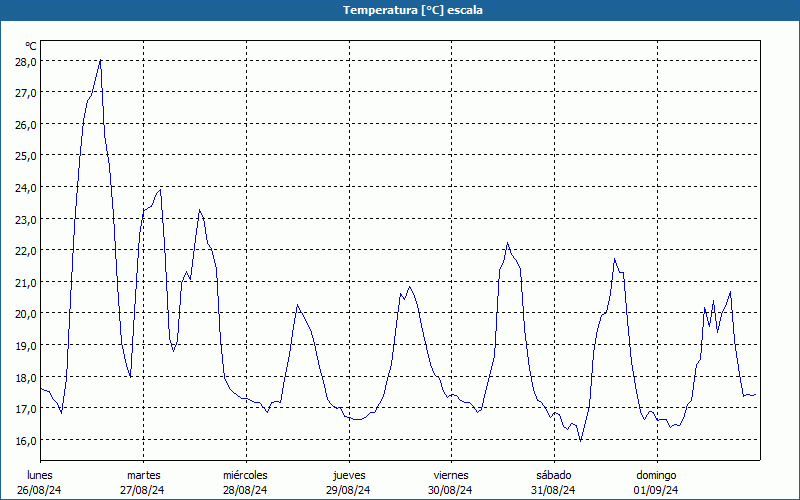This screenshot has height=500, width=800.
Task: Click Friday's peak just above 22°C
Action: click(507, 243)
